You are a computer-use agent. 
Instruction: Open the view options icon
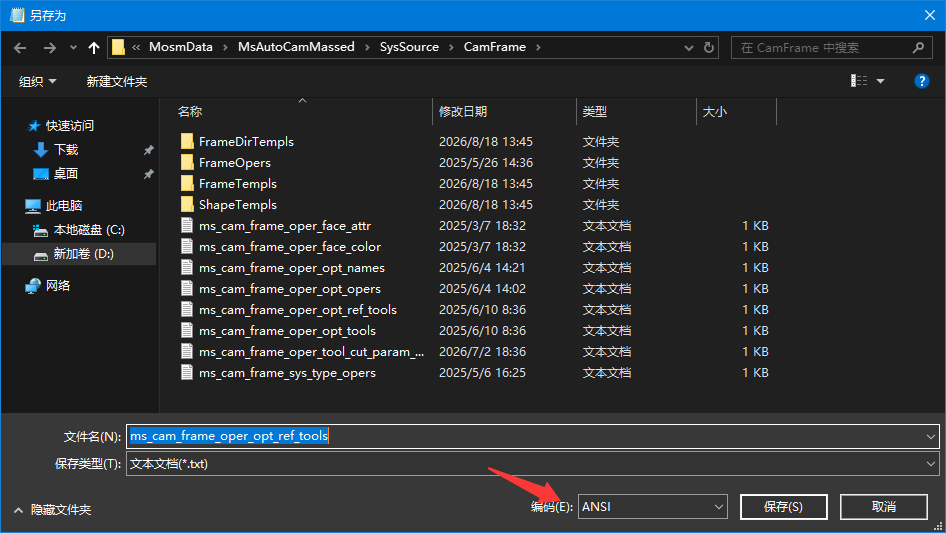coord(859,81)
